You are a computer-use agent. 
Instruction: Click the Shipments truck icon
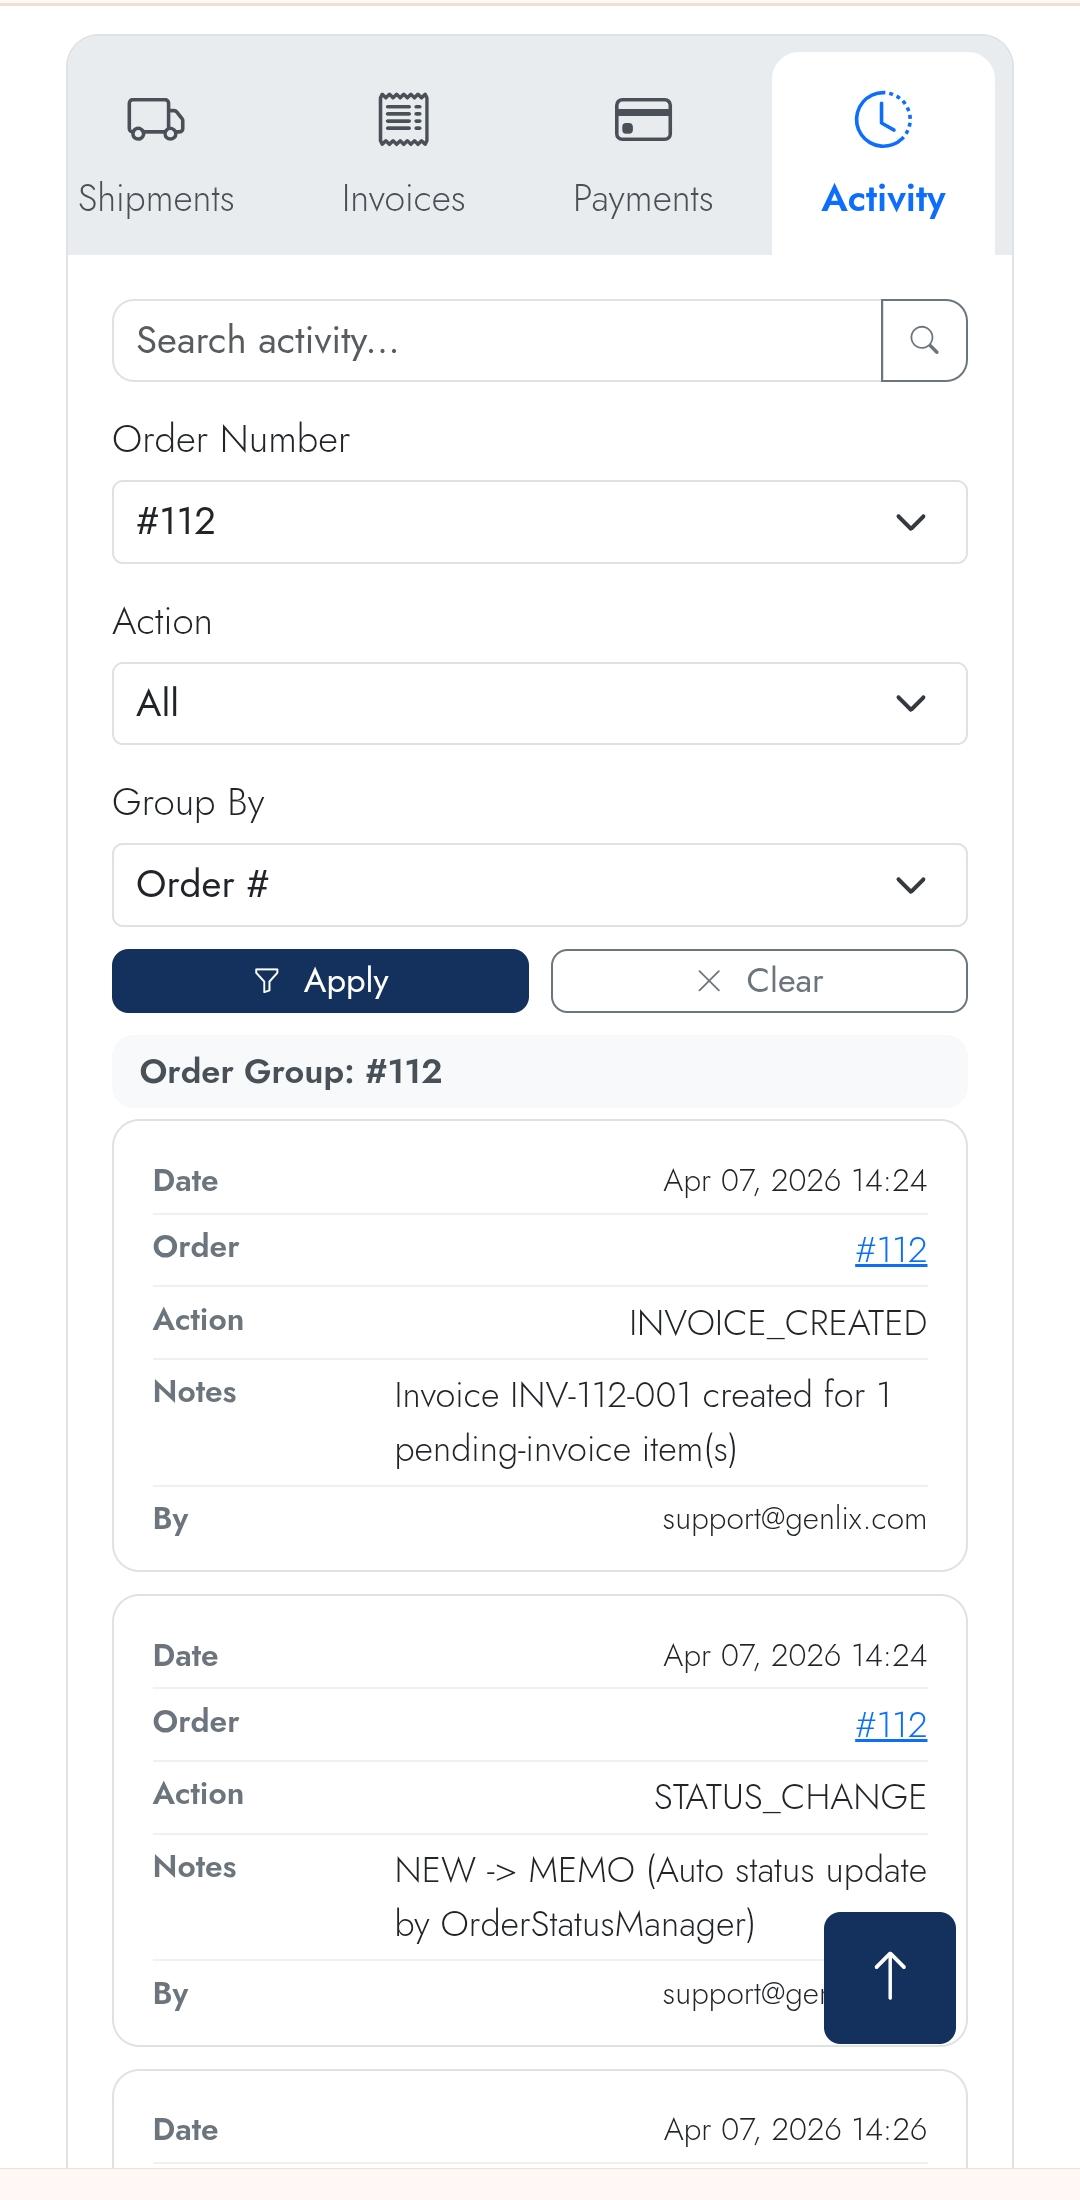coord(156,119)
